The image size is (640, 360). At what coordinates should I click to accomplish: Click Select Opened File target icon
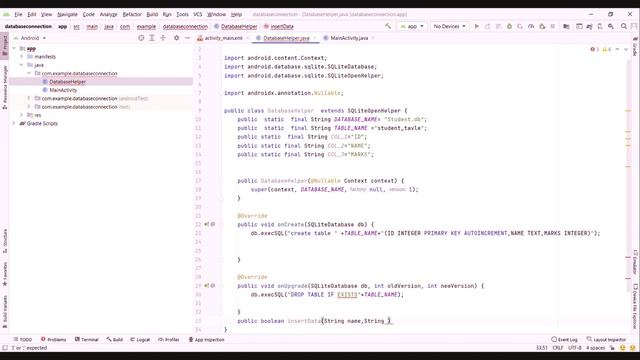coord(141,38)
